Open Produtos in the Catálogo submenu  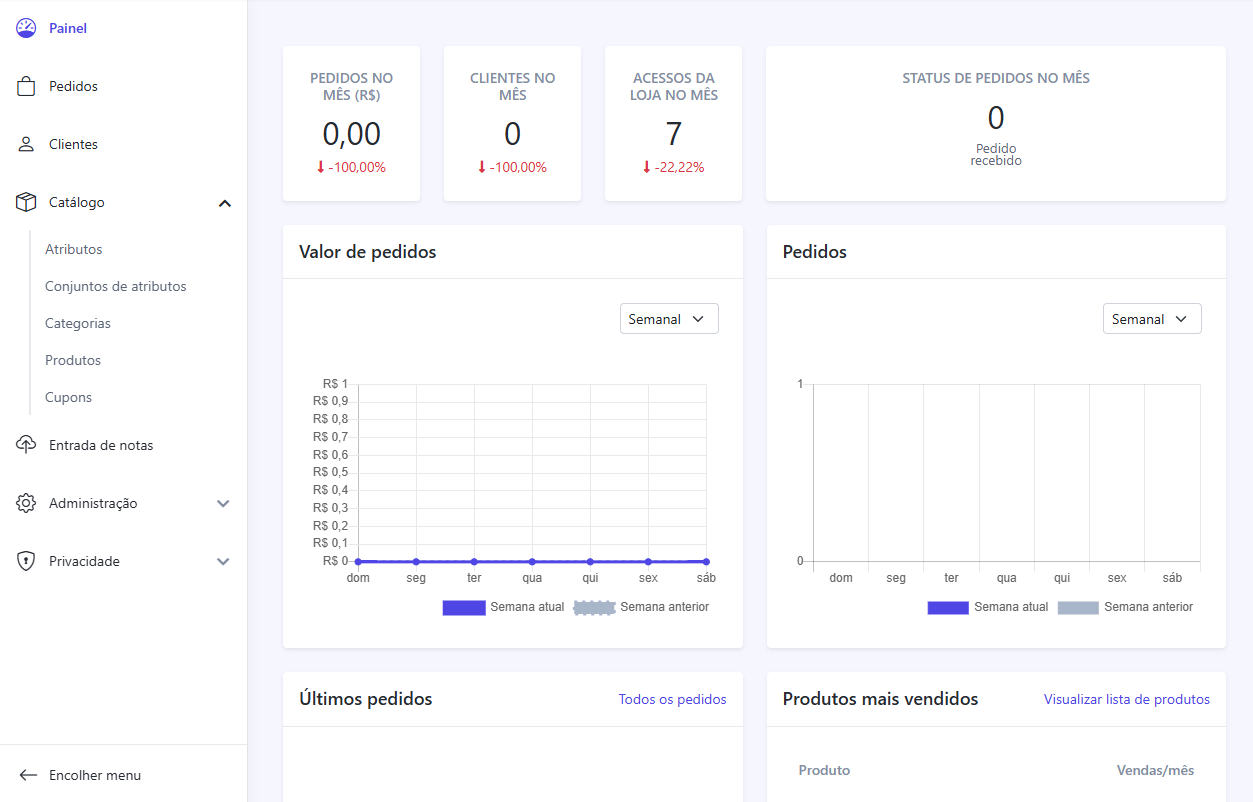tap(73, 360)
